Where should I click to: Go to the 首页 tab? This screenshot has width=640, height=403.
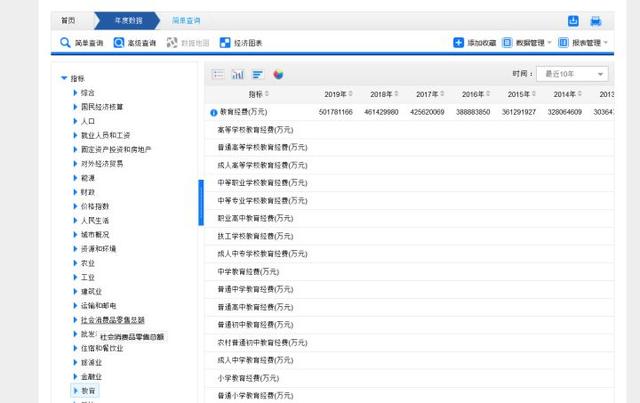click(x=68, y=20)
